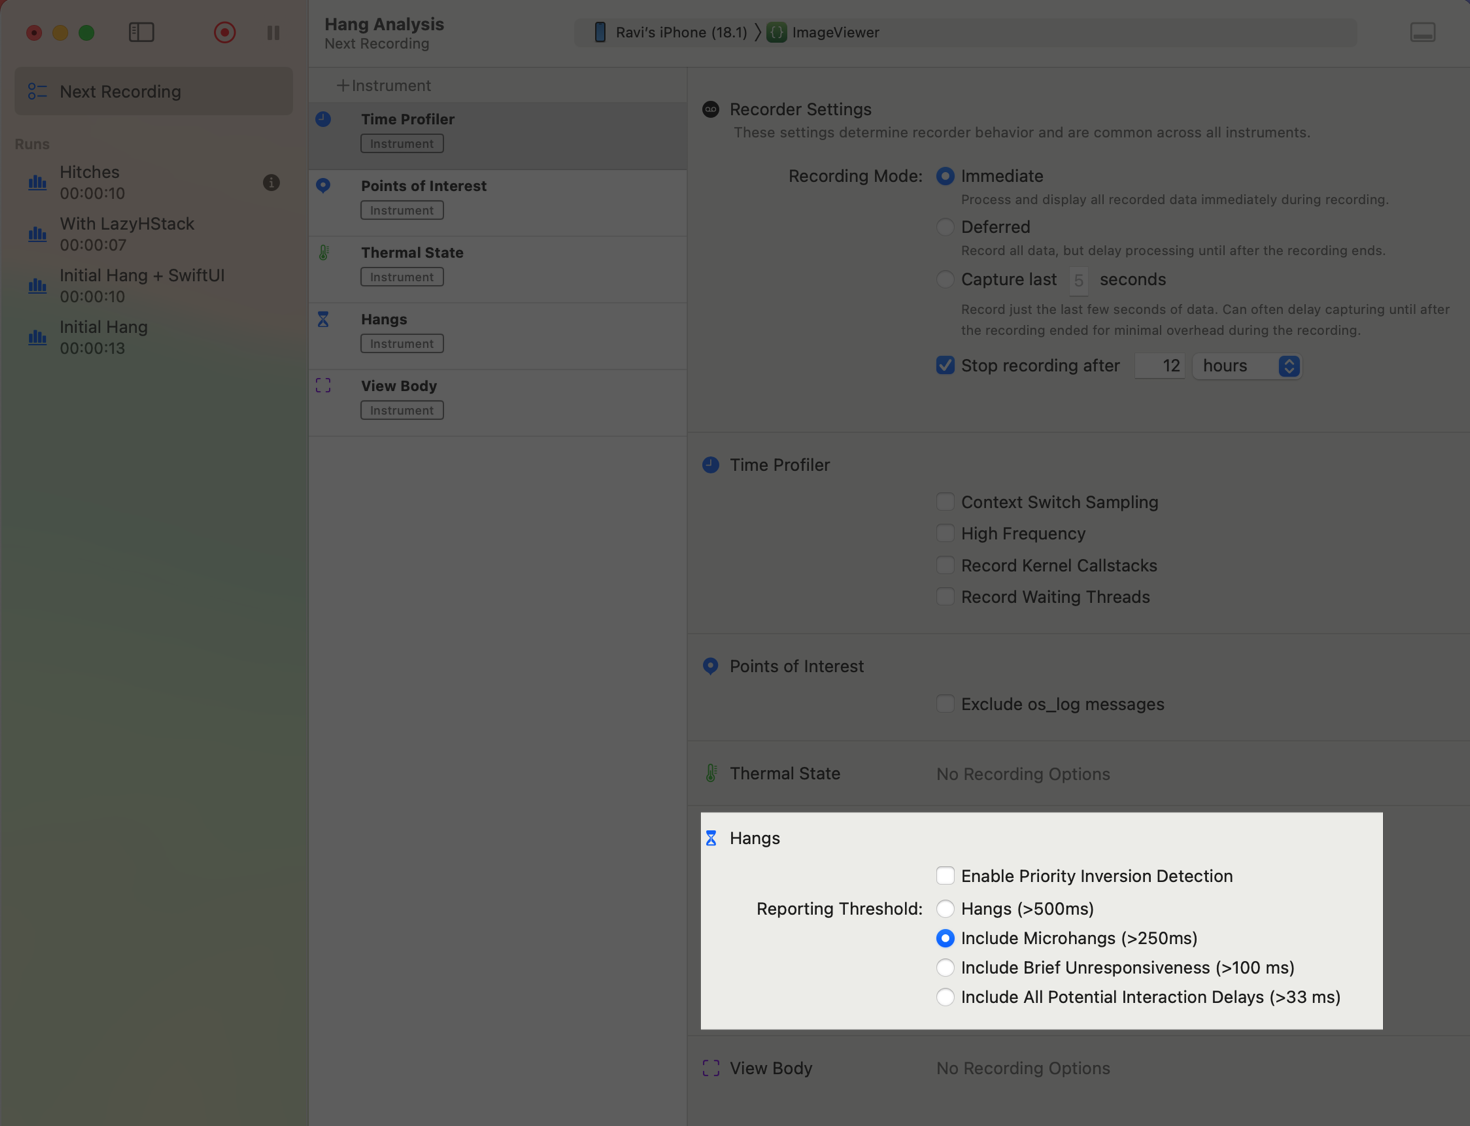
Task: Enable Priority Inversion Detection
Action: pyautogui.click(x=945, y=875)
